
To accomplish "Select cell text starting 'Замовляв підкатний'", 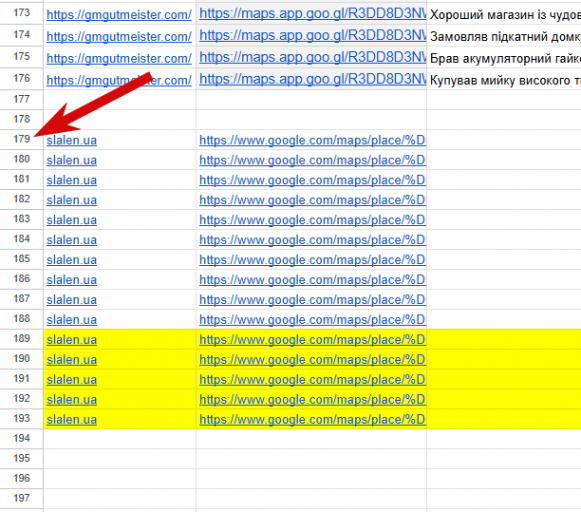I will 505,37.
